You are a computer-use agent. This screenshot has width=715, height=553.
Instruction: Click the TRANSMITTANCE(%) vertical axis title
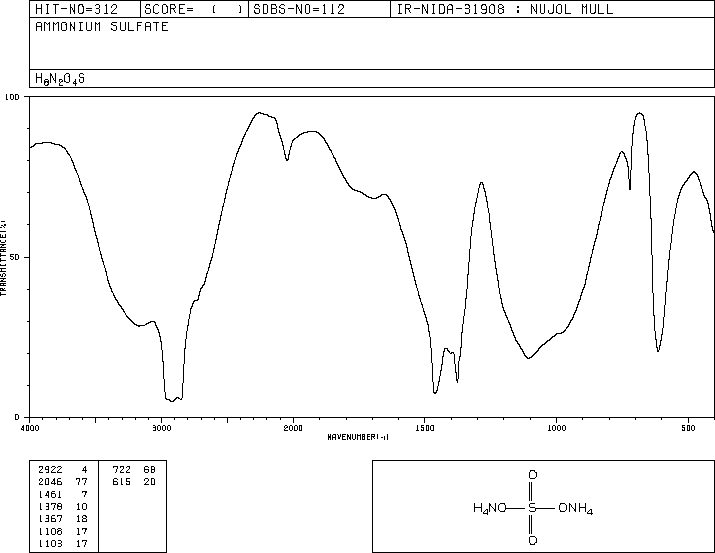(4, 258)
